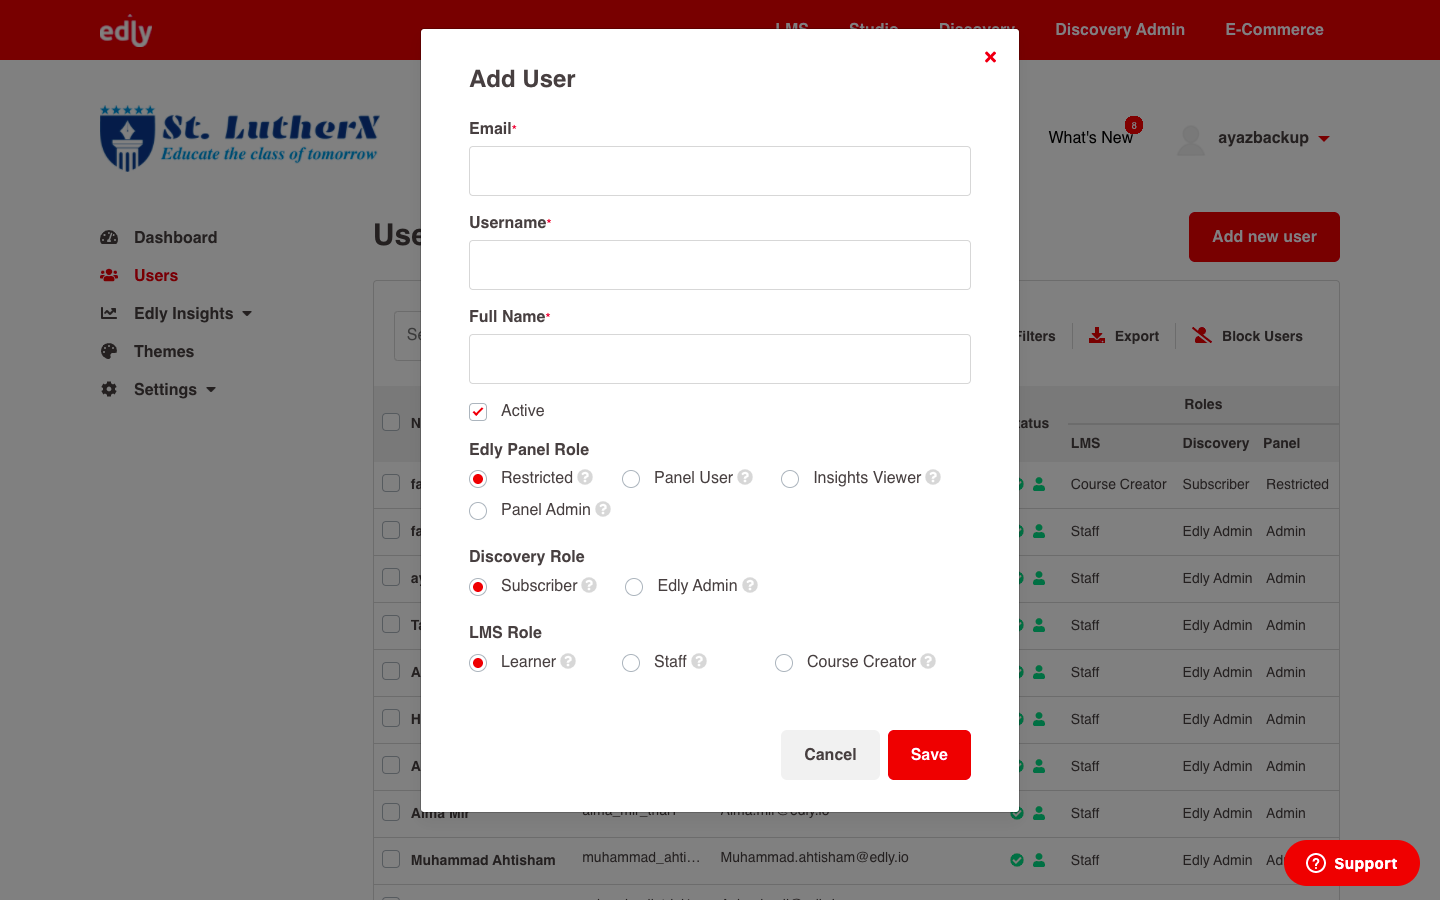Screen dimensions: 1440x900
Task: Cancel the Add User dialog
Action: point(830,754)
